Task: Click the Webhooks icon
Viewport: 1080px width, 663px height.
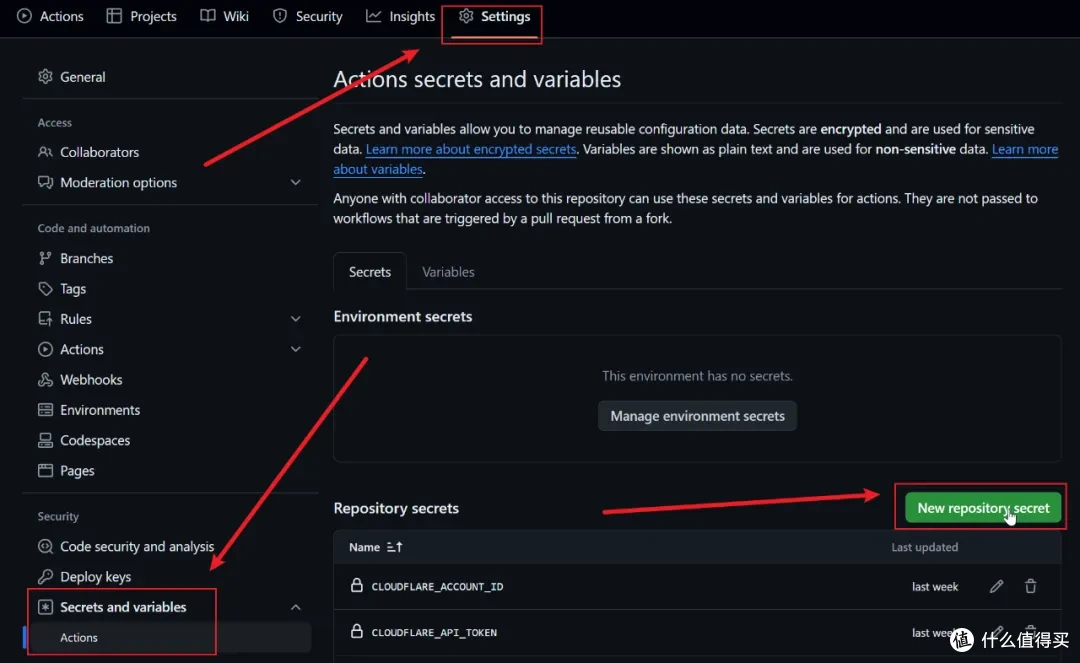Action: pos(45,379)
